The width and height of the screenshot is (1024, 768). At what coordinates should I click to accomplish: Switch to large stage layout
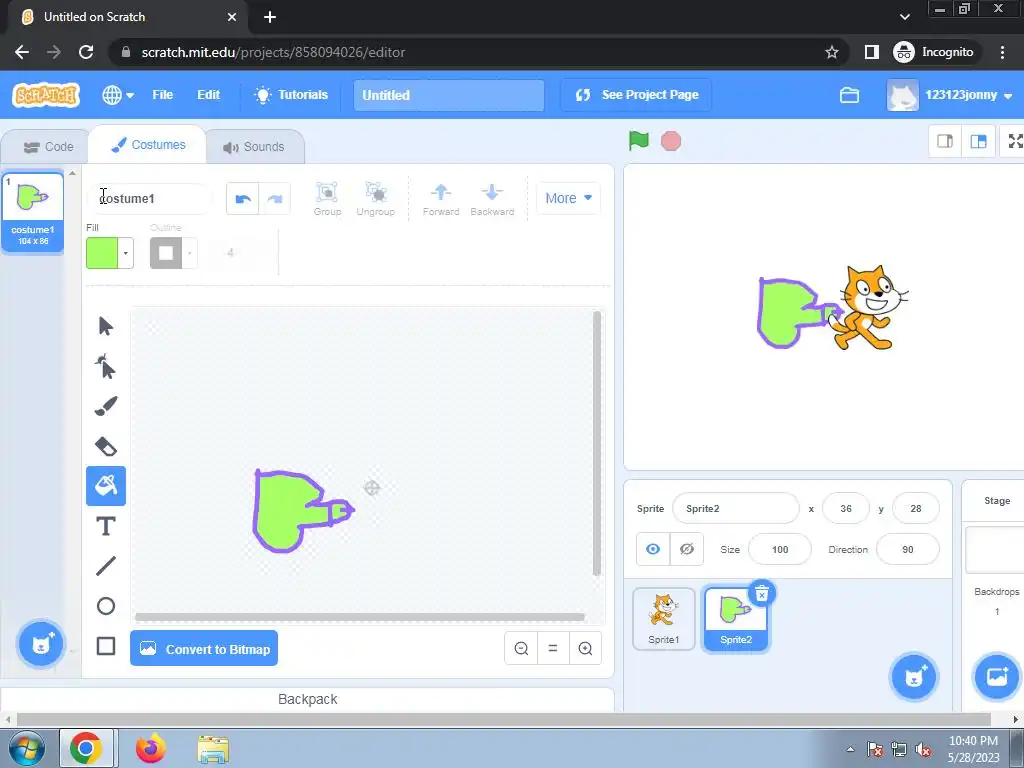tap(978, 141)
